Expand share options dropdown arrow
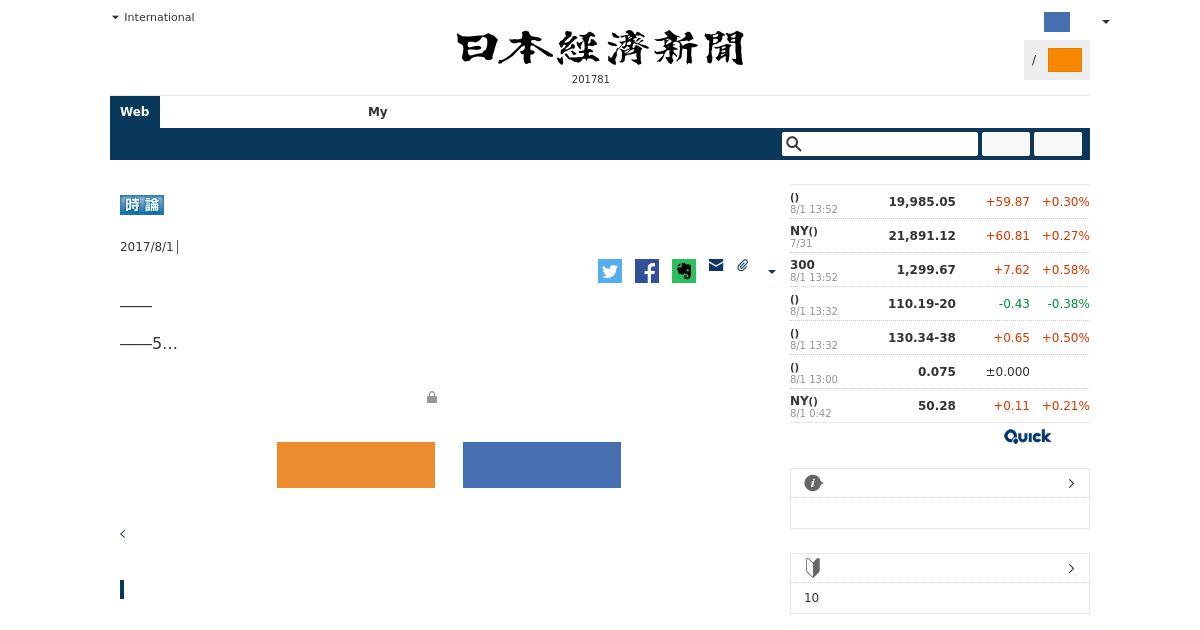Screen dimensions: 1200x630 tap(771, 271)
